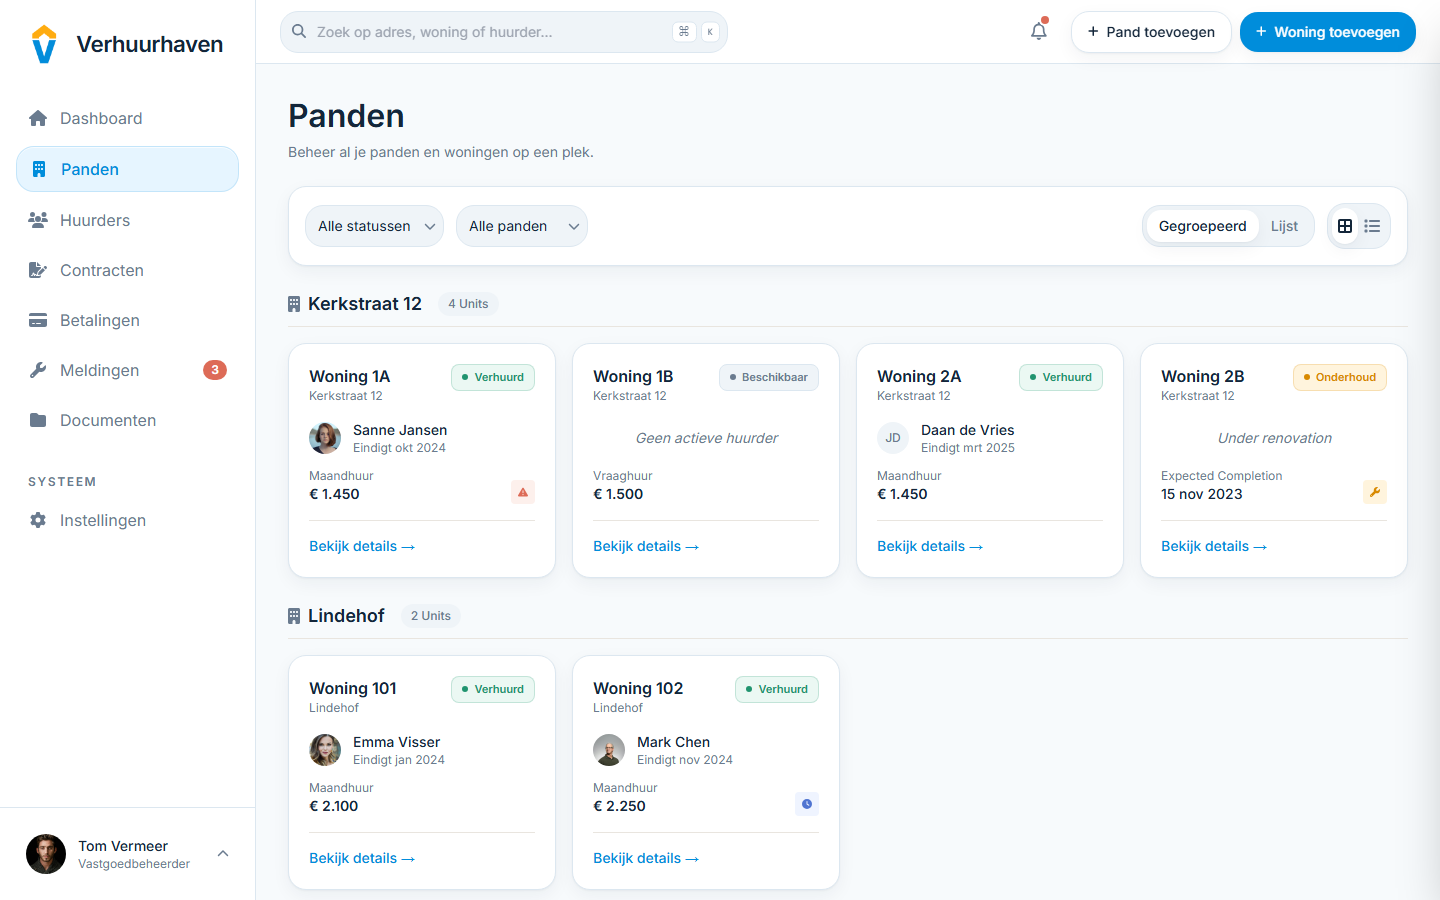
Task: Click the search field for address or tenant
Action: 490,32
